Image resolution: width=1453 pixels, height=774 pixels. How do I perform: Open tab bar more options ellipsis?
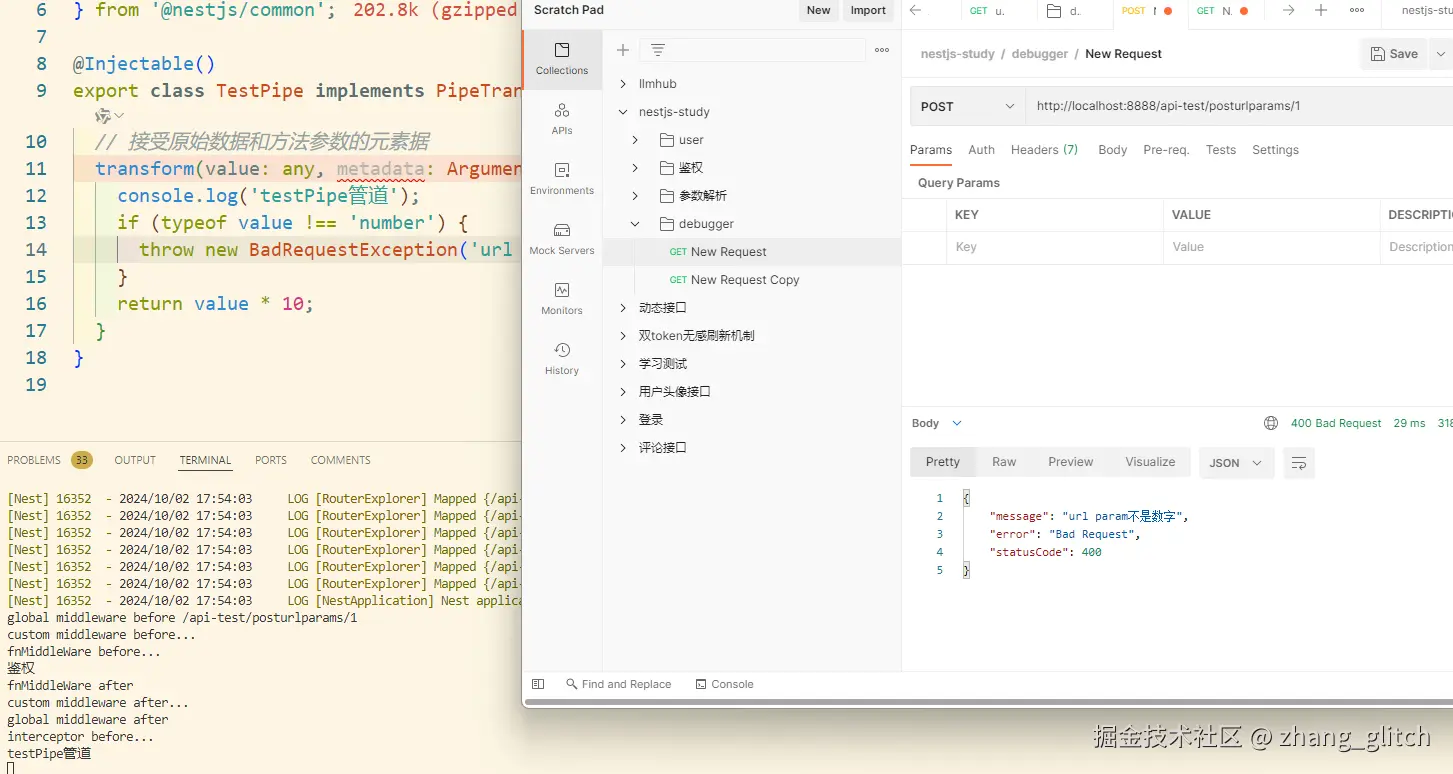coord(1357,10)
